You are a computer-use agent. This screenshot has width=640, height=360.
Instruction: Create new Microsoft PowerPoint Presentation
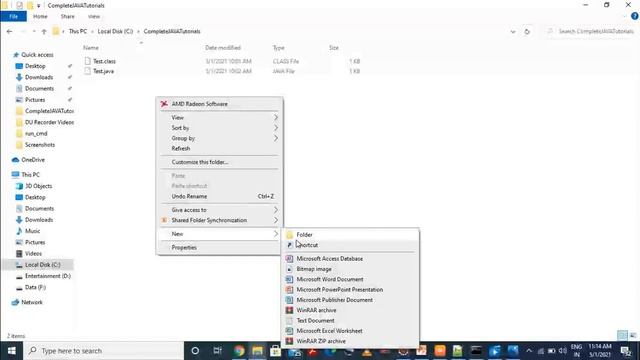tap(350, 290)
